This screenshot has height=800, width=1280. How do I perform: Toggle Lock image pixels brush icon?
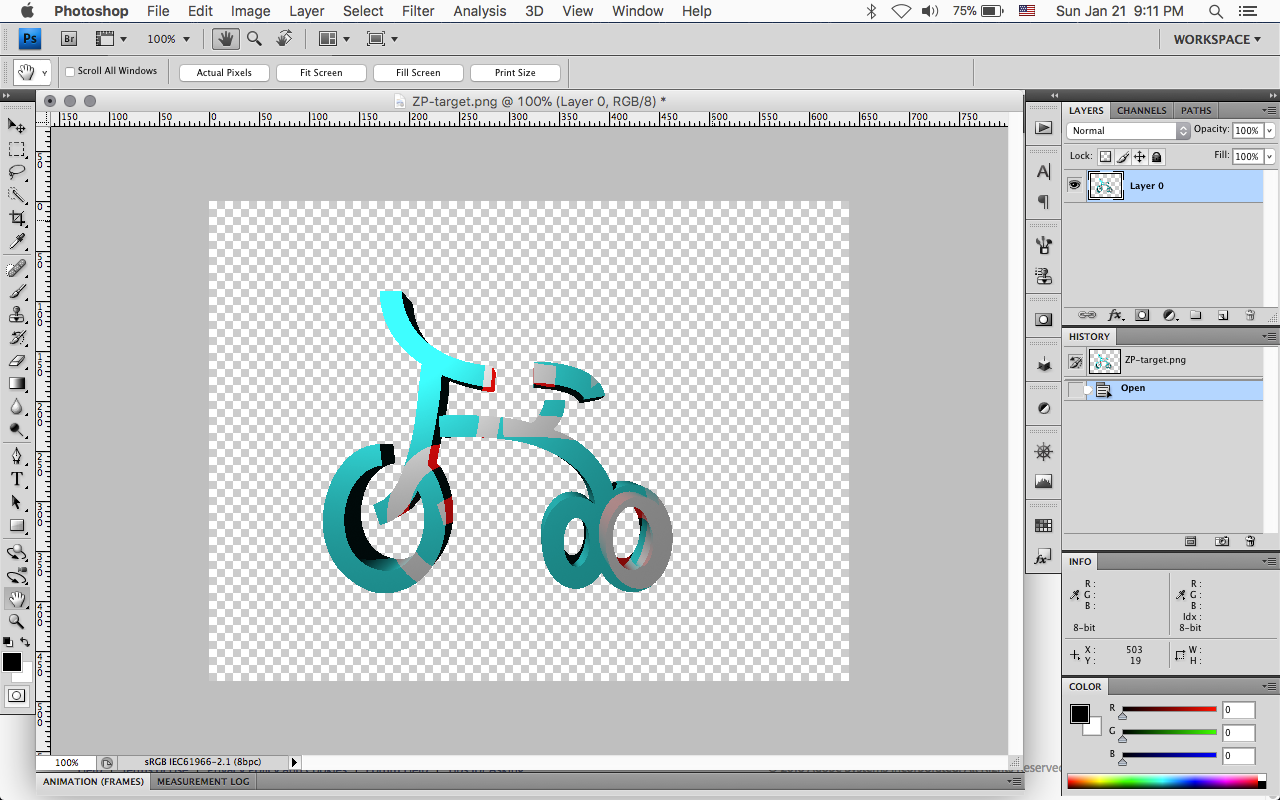1122,157
